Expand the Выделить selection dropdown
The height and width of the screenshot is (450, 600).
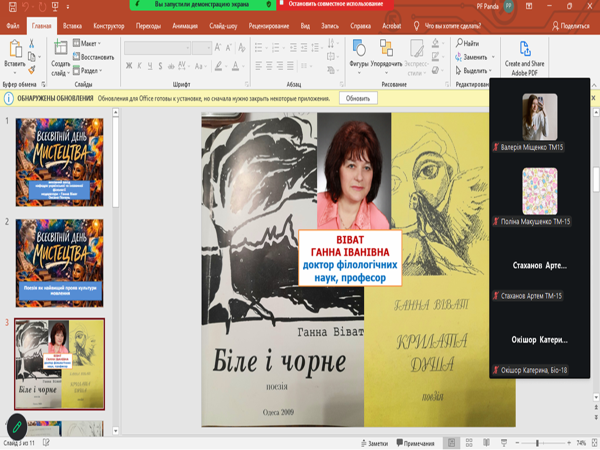[474, 71]
